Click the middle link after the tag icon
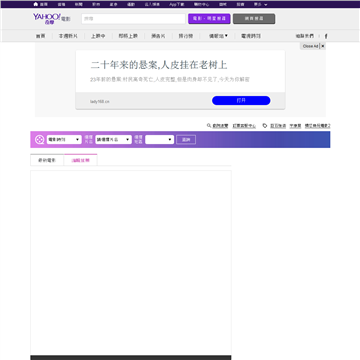360x360 pixels. 295,126
